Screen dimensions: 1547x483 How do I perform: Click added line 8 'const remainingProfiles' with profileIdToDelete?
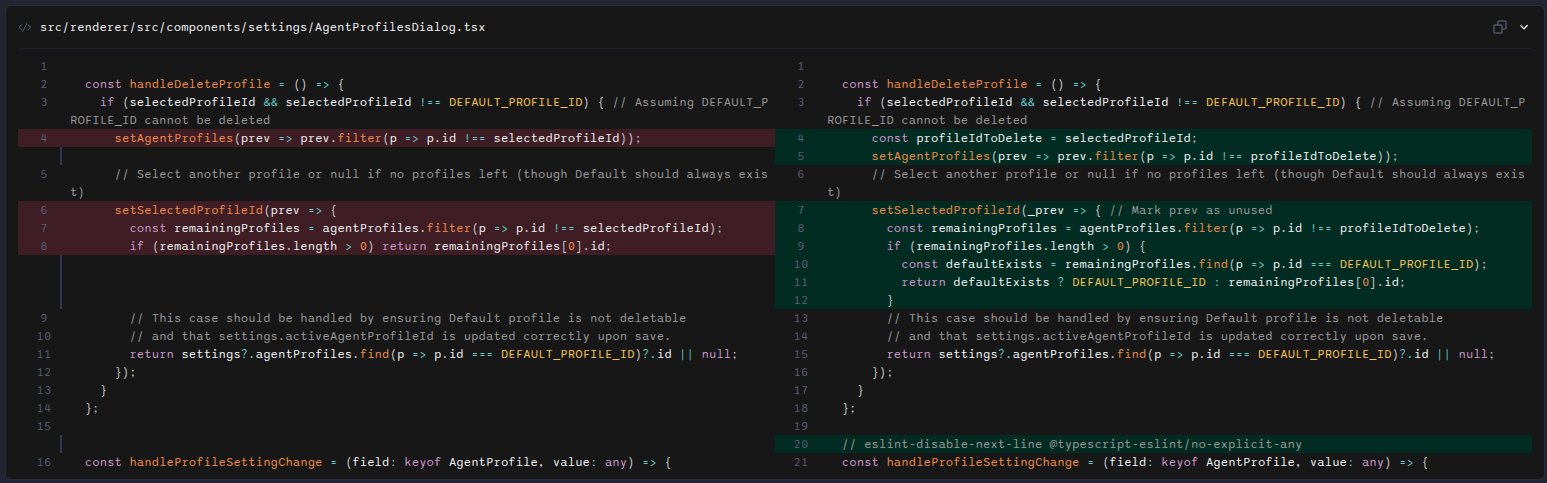(1153, 228)
